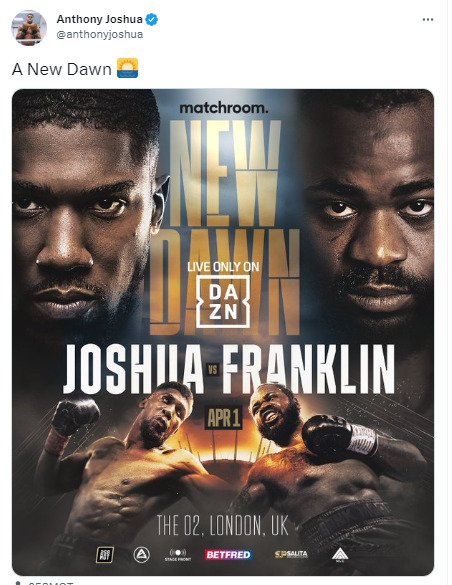Screen dimensions: 452x585
Task: Click the @anthonyjoshua handle
Action: click(x=100, y=34)
